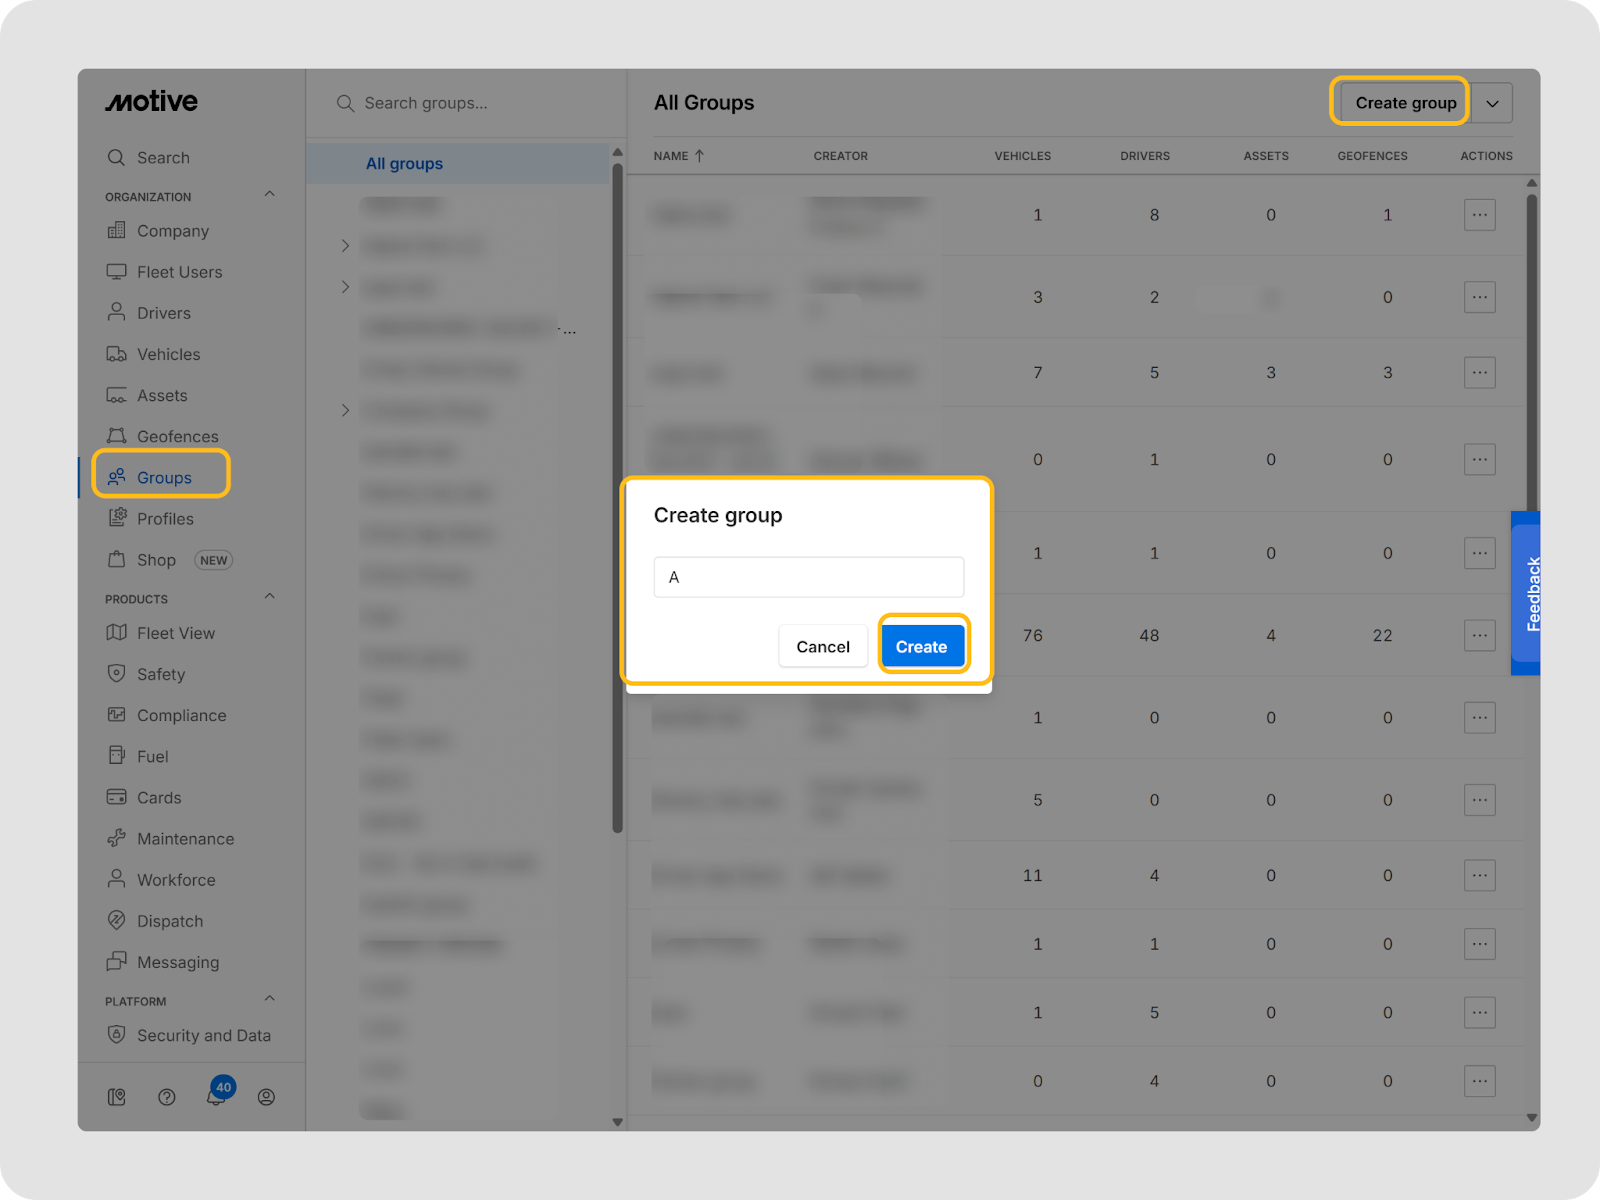
Task: Click the "48" drivers cell
Action: [1150, 635]
